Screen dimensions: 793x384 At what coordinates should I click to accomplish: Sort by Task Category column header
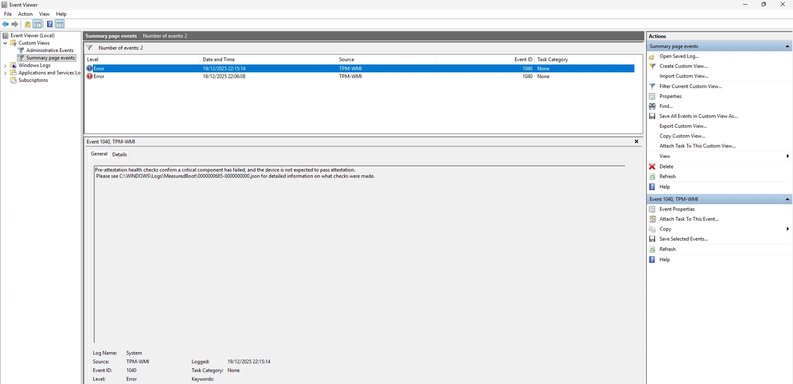coord(584,60)
